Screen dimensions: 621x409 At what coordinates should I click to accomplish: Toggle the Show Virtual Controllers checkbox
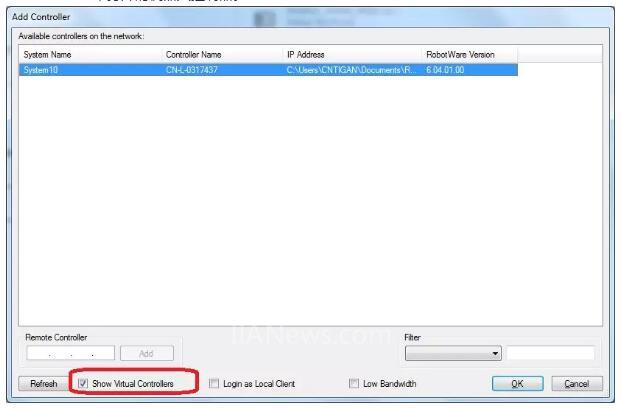tap(83, 383)
